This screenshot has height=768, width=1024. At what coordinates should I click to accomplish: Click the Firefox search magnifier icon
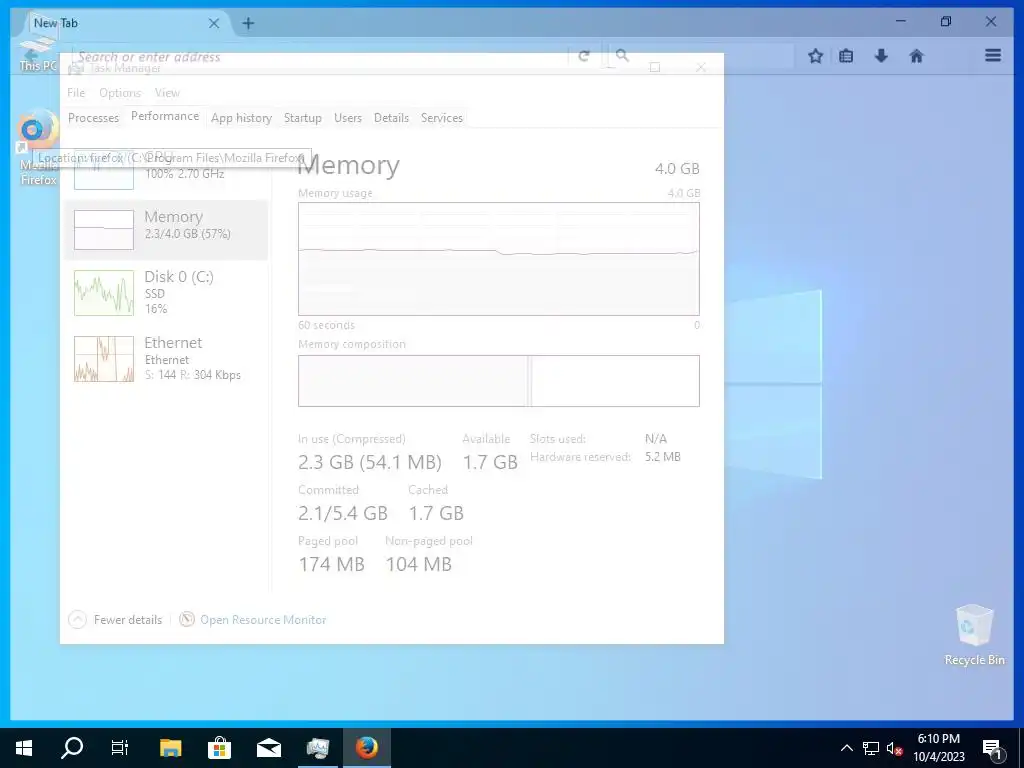622,56
